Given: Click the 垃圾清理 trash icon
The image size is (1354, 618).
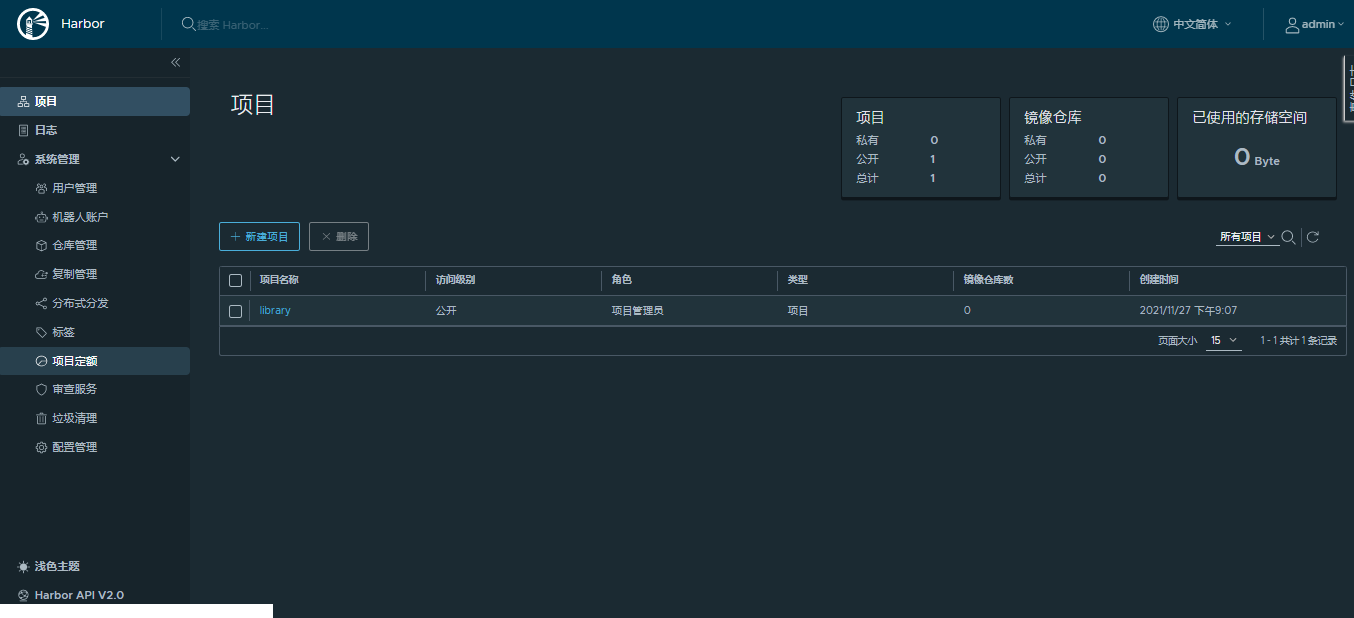Looking at the screenshot, I should tap(41, 418).
